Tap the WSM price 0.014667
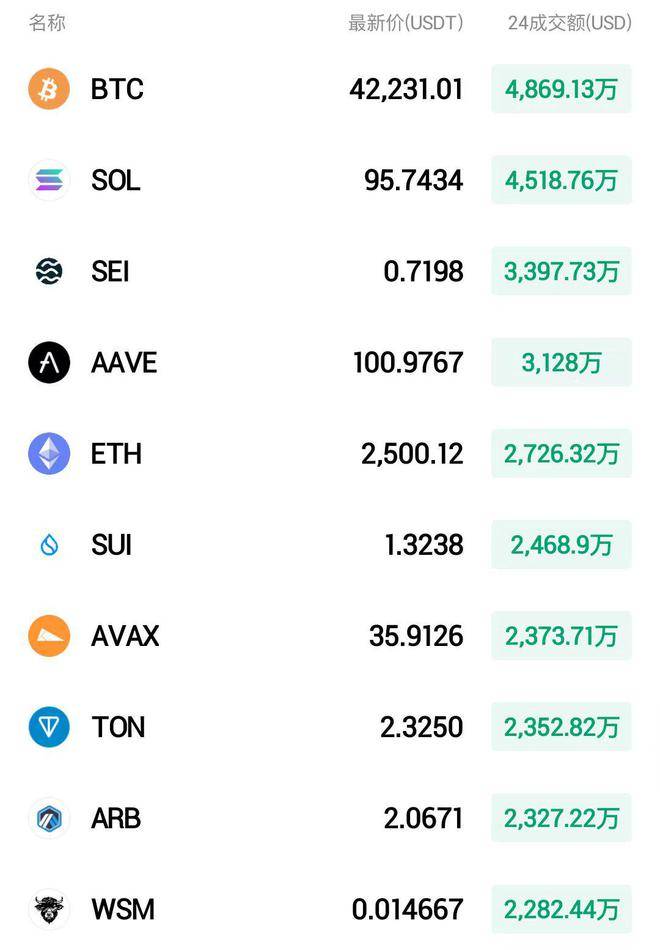The width and height of the screenshot is (660, 950). point(407,909)
